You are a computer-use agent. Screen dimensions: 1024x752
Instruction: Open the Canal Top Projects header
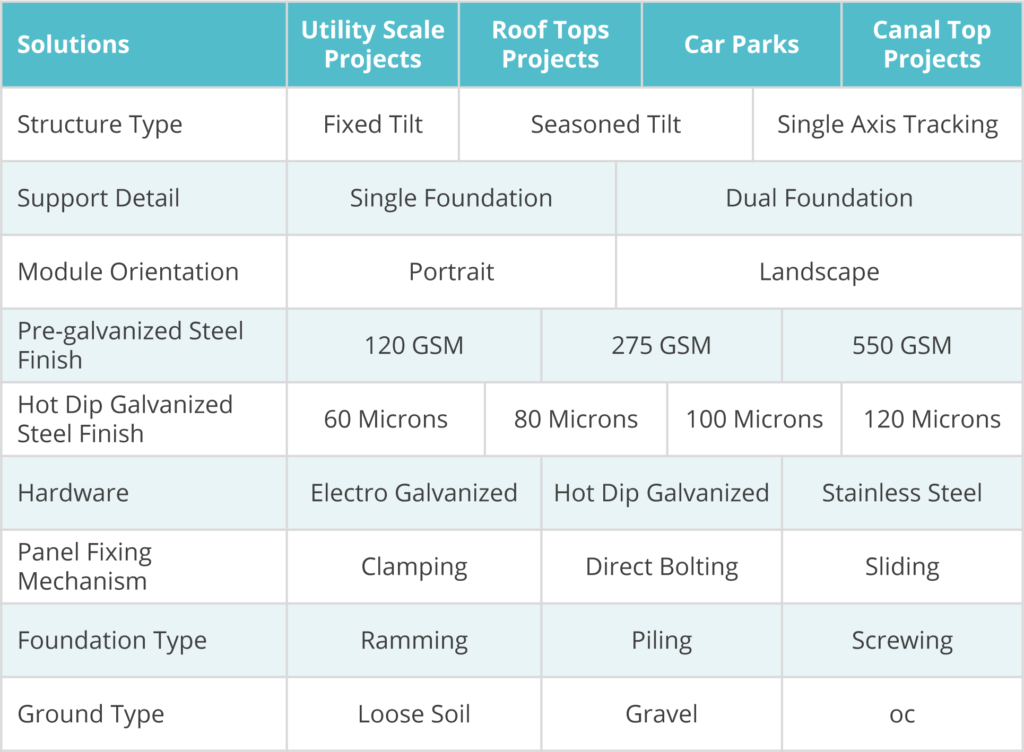point(931,45)
